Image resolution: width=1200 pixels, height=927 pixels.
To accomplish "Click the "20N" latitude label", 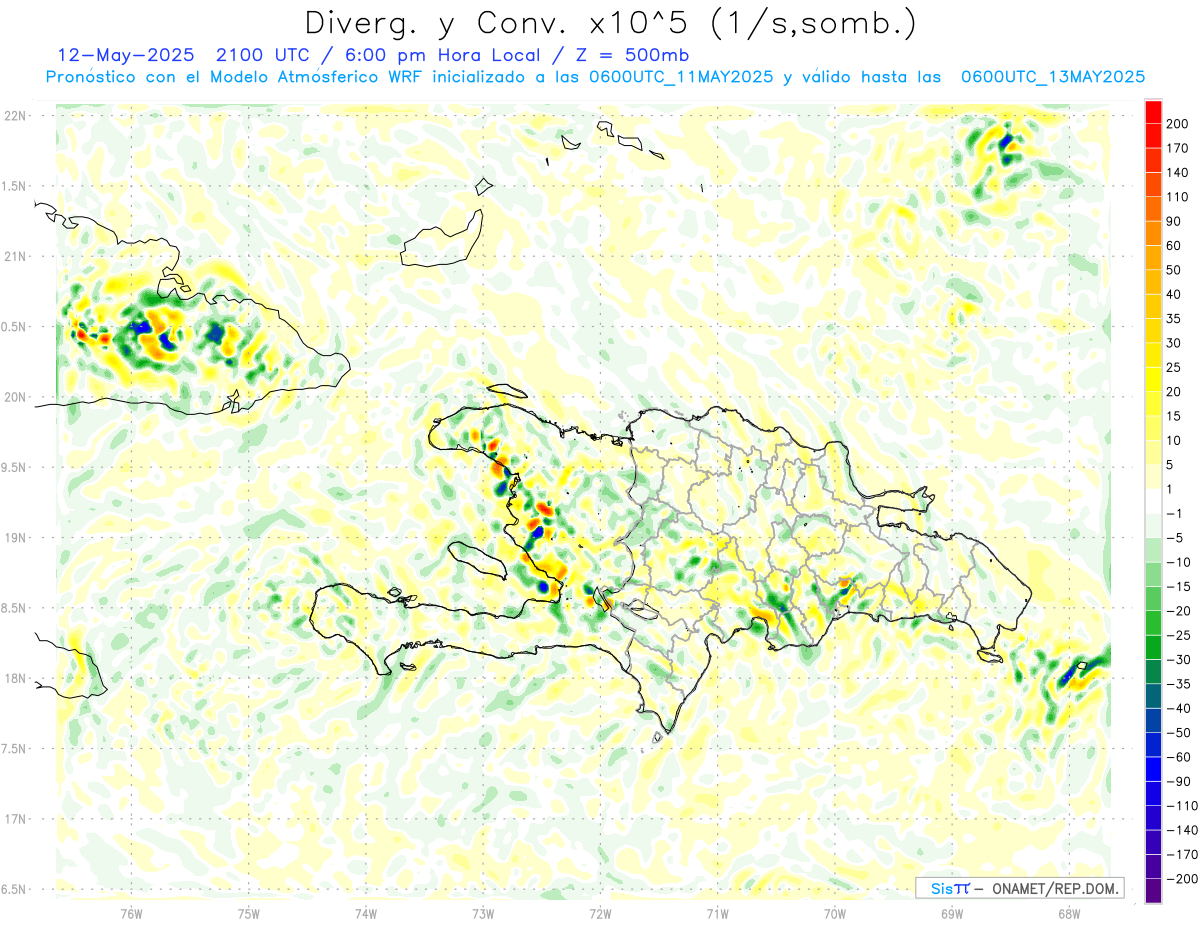I will tap(16, 397).
